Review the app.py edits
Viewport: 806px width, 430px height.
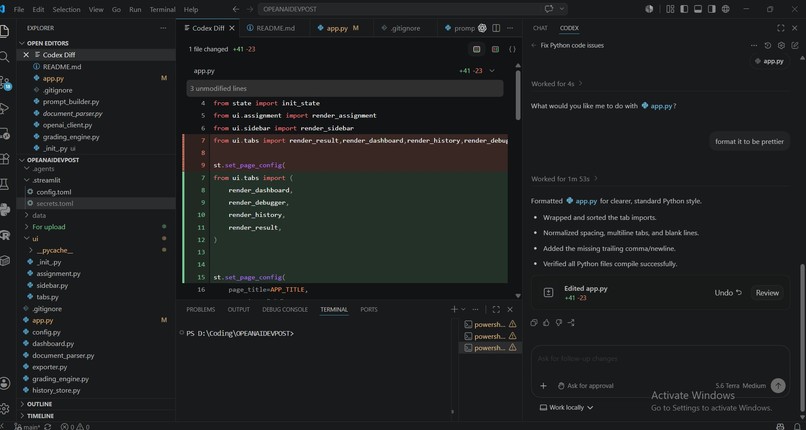tap(767, 293)
